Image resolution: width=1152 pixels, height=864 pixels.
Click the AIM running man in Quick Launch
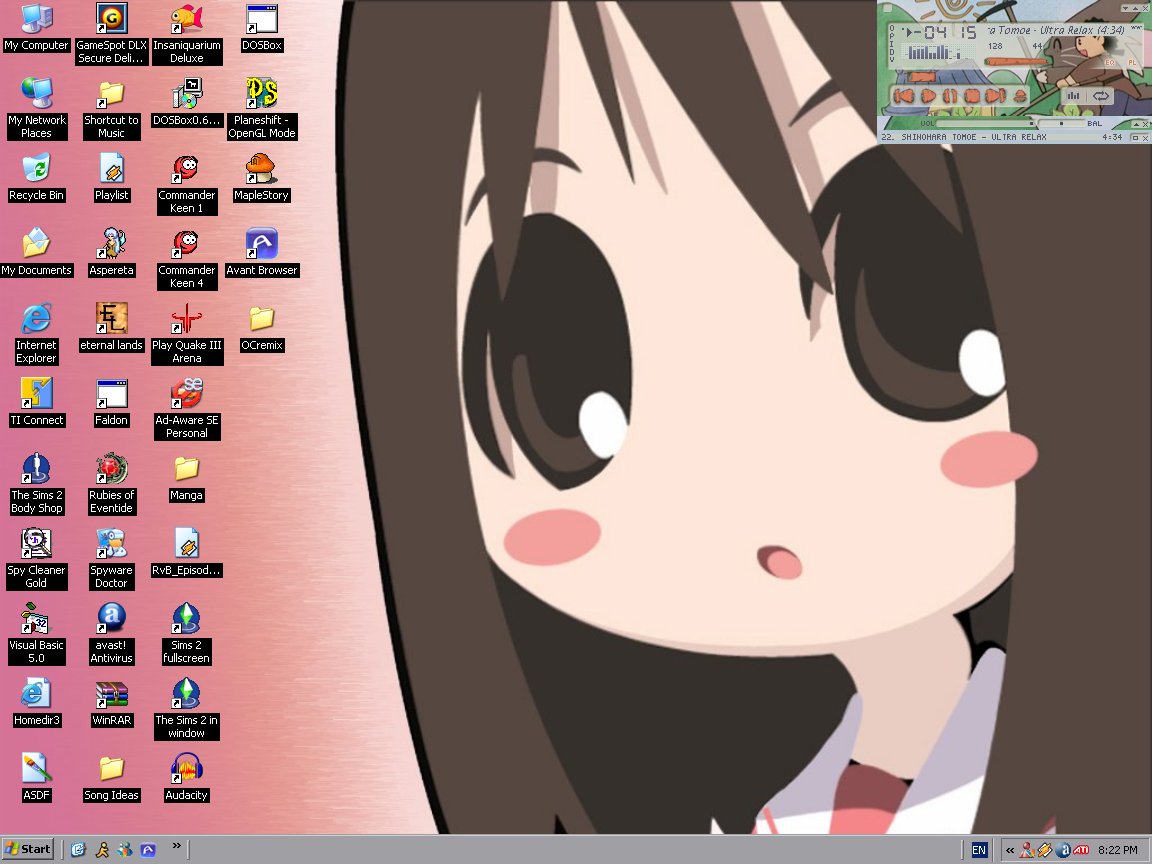102,849
